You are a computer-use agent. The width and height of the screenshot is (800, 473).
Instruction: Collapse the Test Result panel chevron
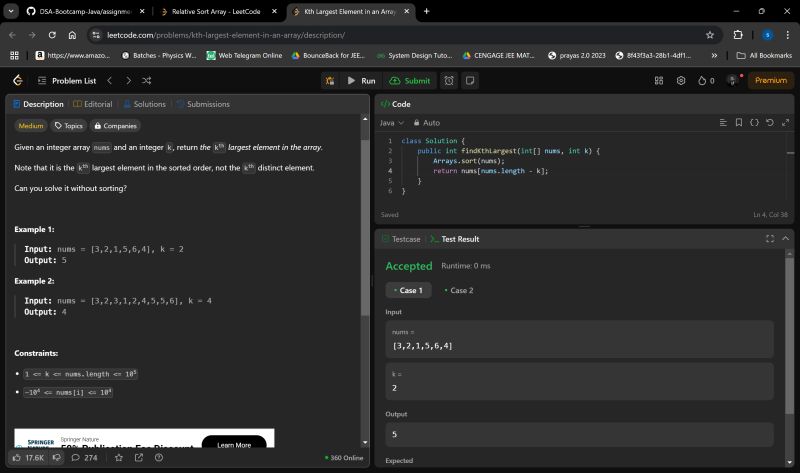tap(786, 239)
